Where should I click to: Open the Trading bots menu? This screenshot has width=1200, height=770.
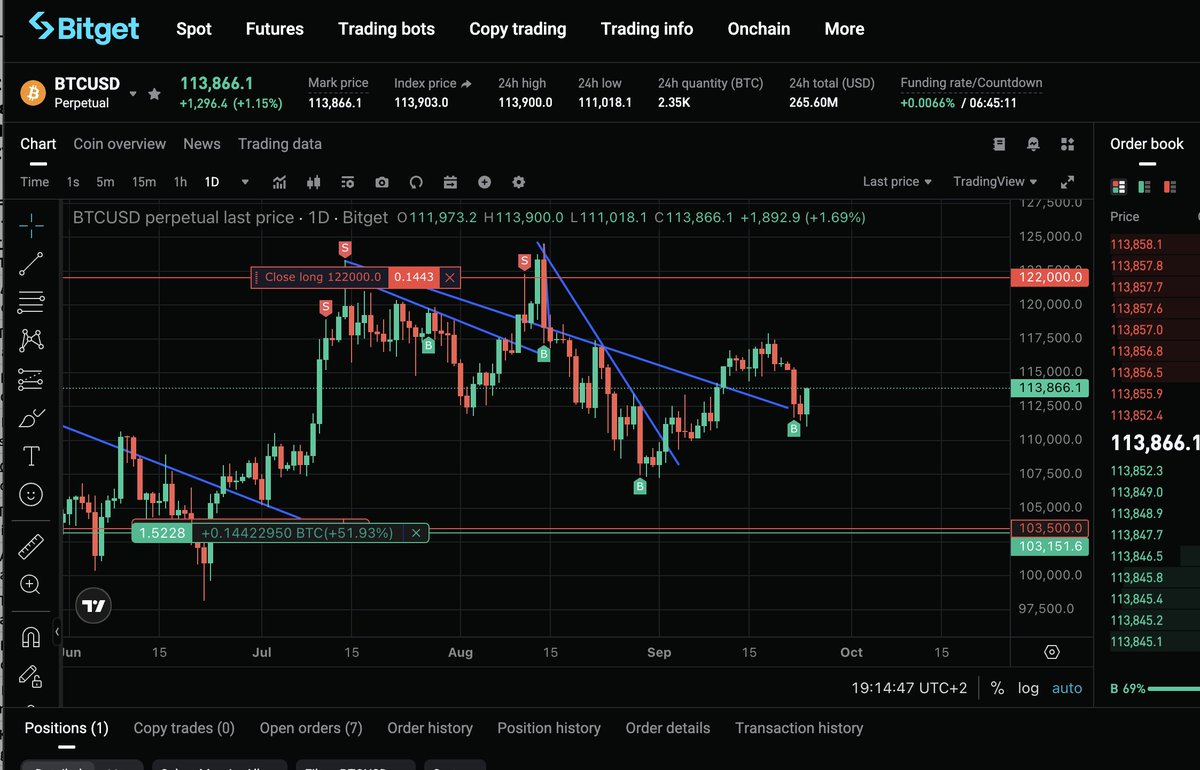point(386,29)
